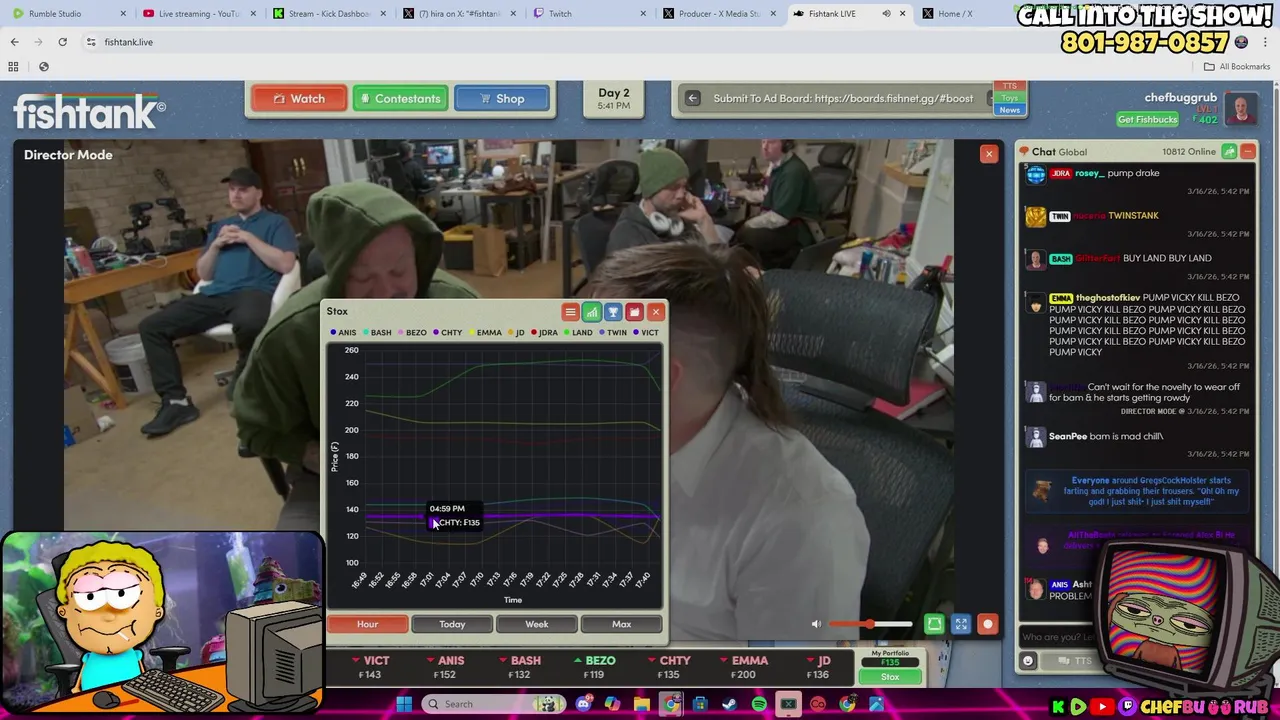The height and width of the screenshot is (720, 1280).
Task: Click the taskbar Search box
Action: tap(495, 704)
